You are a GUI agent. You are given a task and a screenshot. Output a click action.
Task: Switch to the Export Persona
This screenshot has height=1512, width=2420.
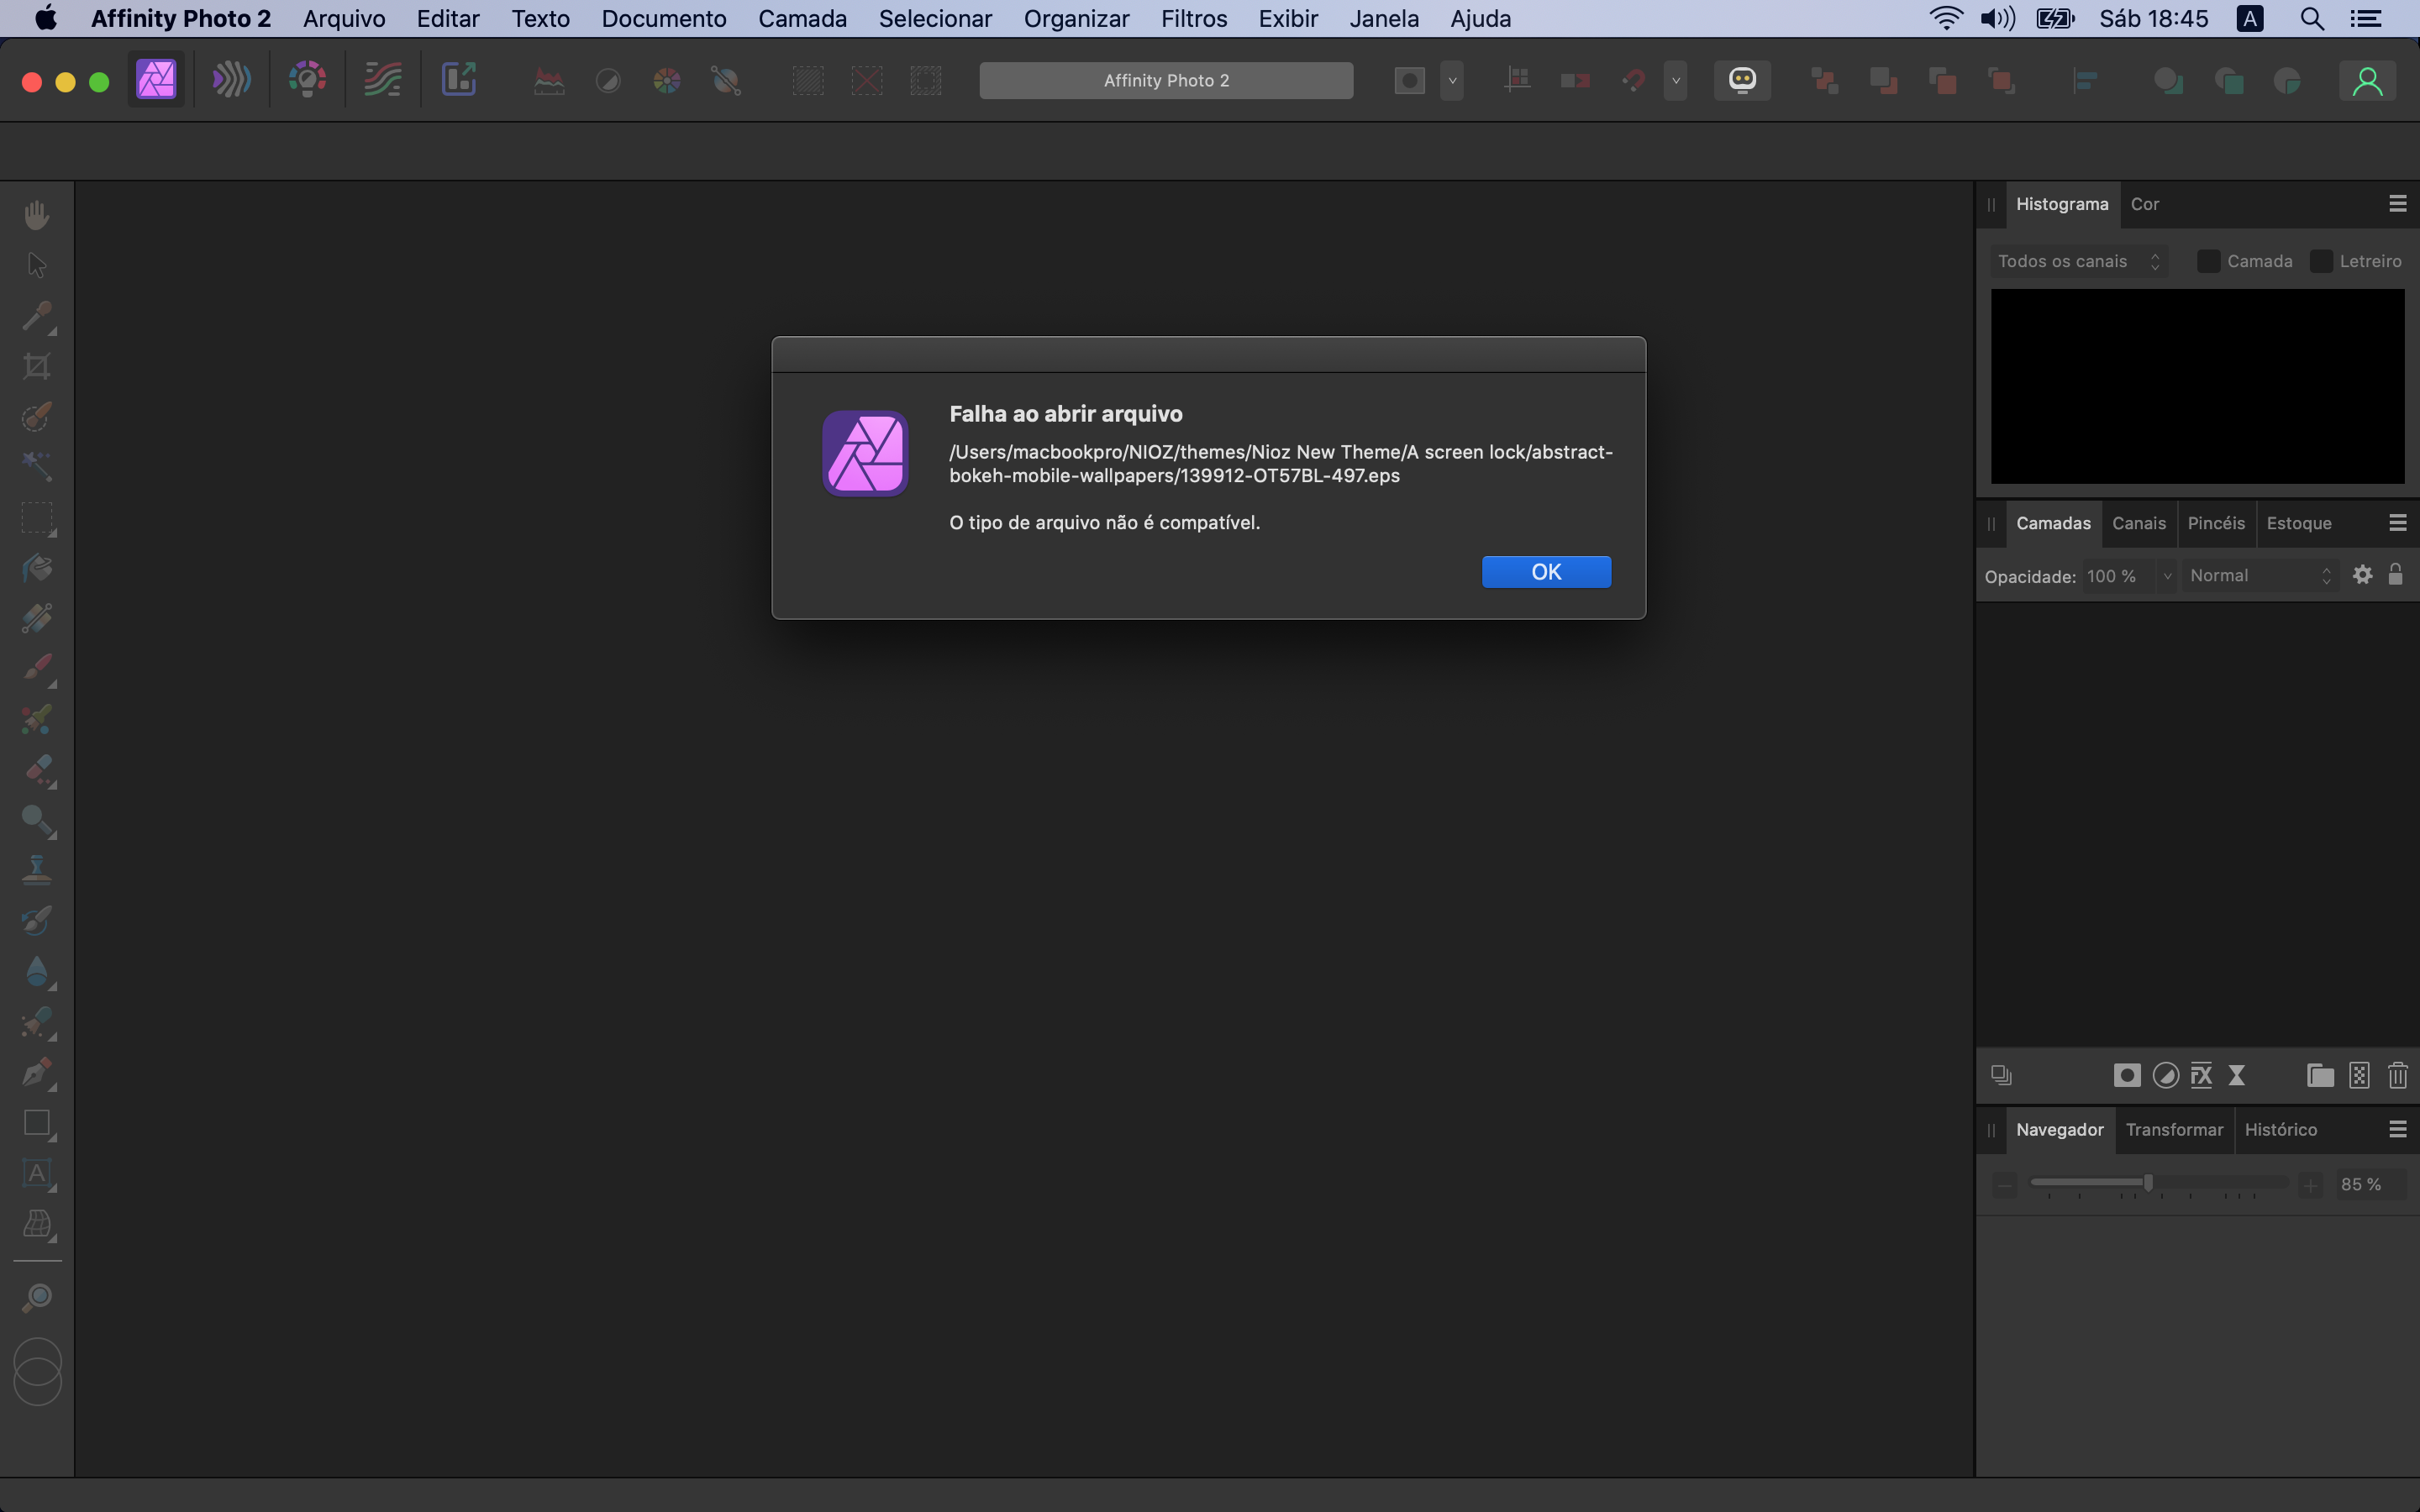coord(458,80)
